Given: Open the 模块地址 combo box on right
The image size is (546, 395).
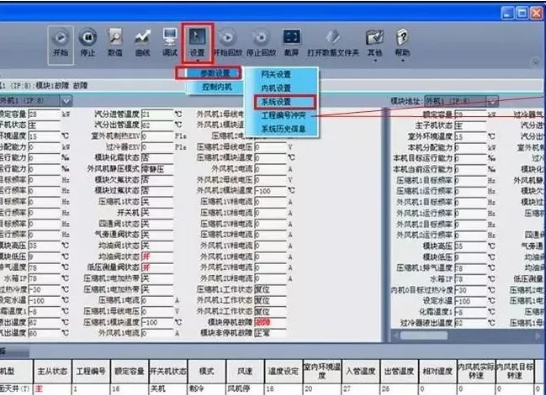Looking at the screenshot, I should click(461, 101).
